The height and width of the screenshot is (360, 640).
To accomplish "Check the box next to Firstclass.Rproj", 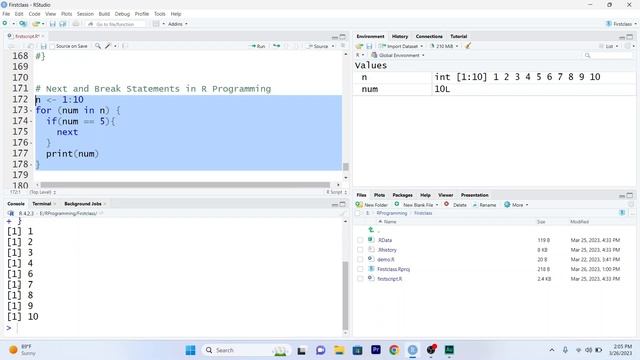I will [x=360, y=269].
